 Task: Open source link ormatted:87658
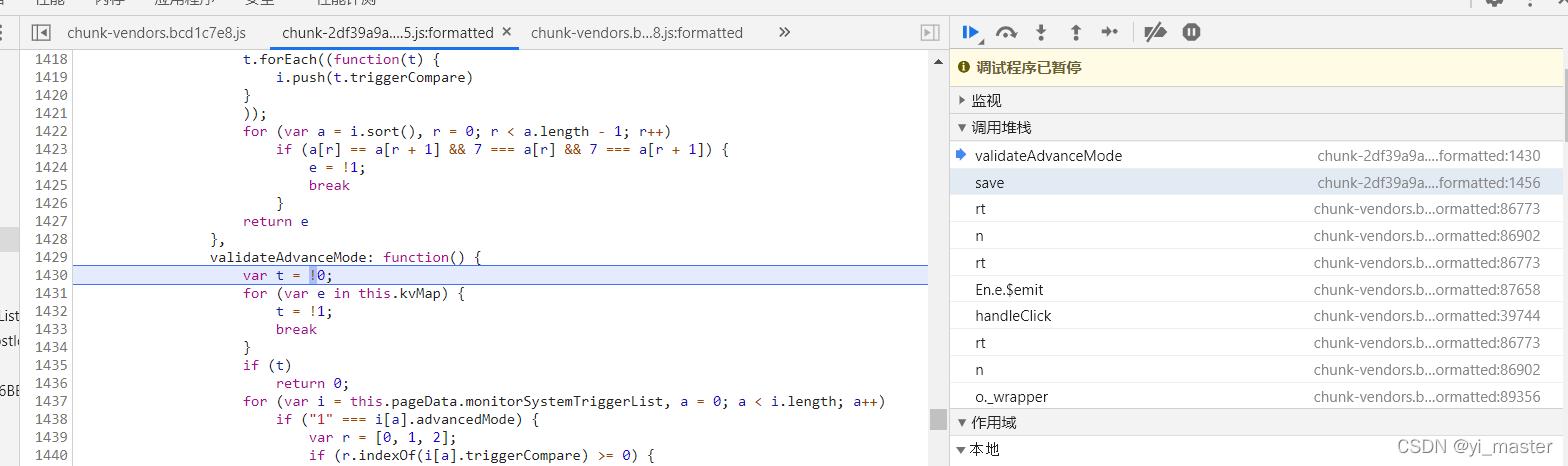pyautogui.click(x=1427, y=289)
